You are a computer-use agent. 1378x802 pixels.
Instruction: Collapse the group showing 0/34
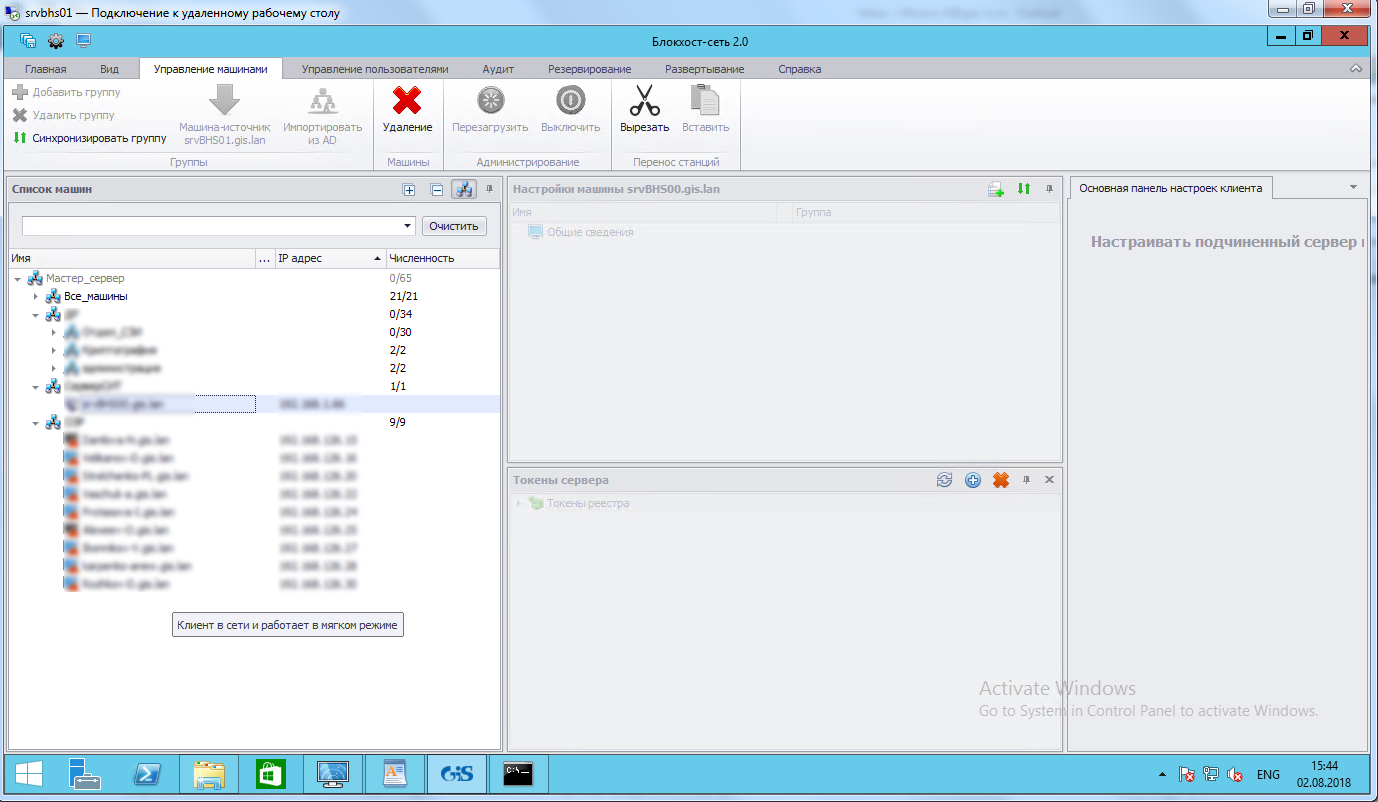click(x=36, y=315)
